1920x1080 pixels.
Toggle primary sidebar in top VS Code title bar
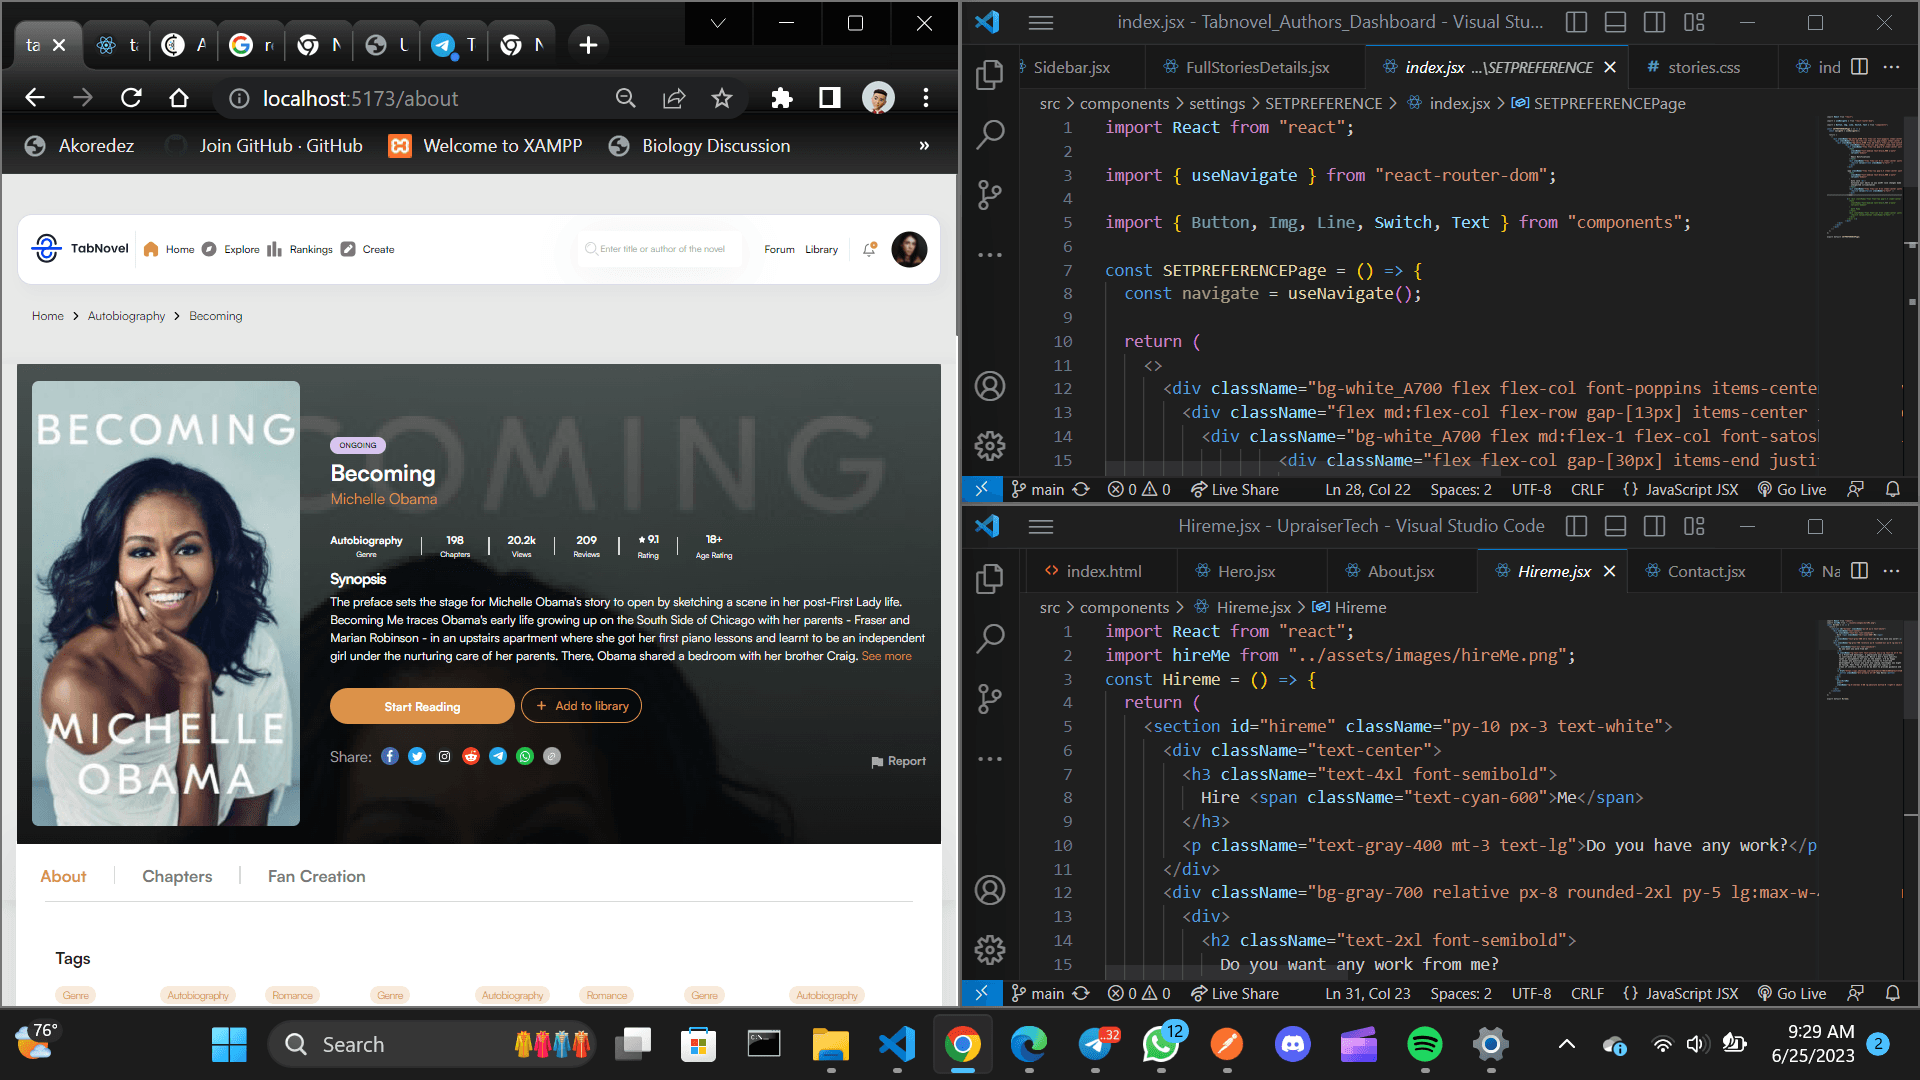pyautogui.click(x=1577, y=22)
